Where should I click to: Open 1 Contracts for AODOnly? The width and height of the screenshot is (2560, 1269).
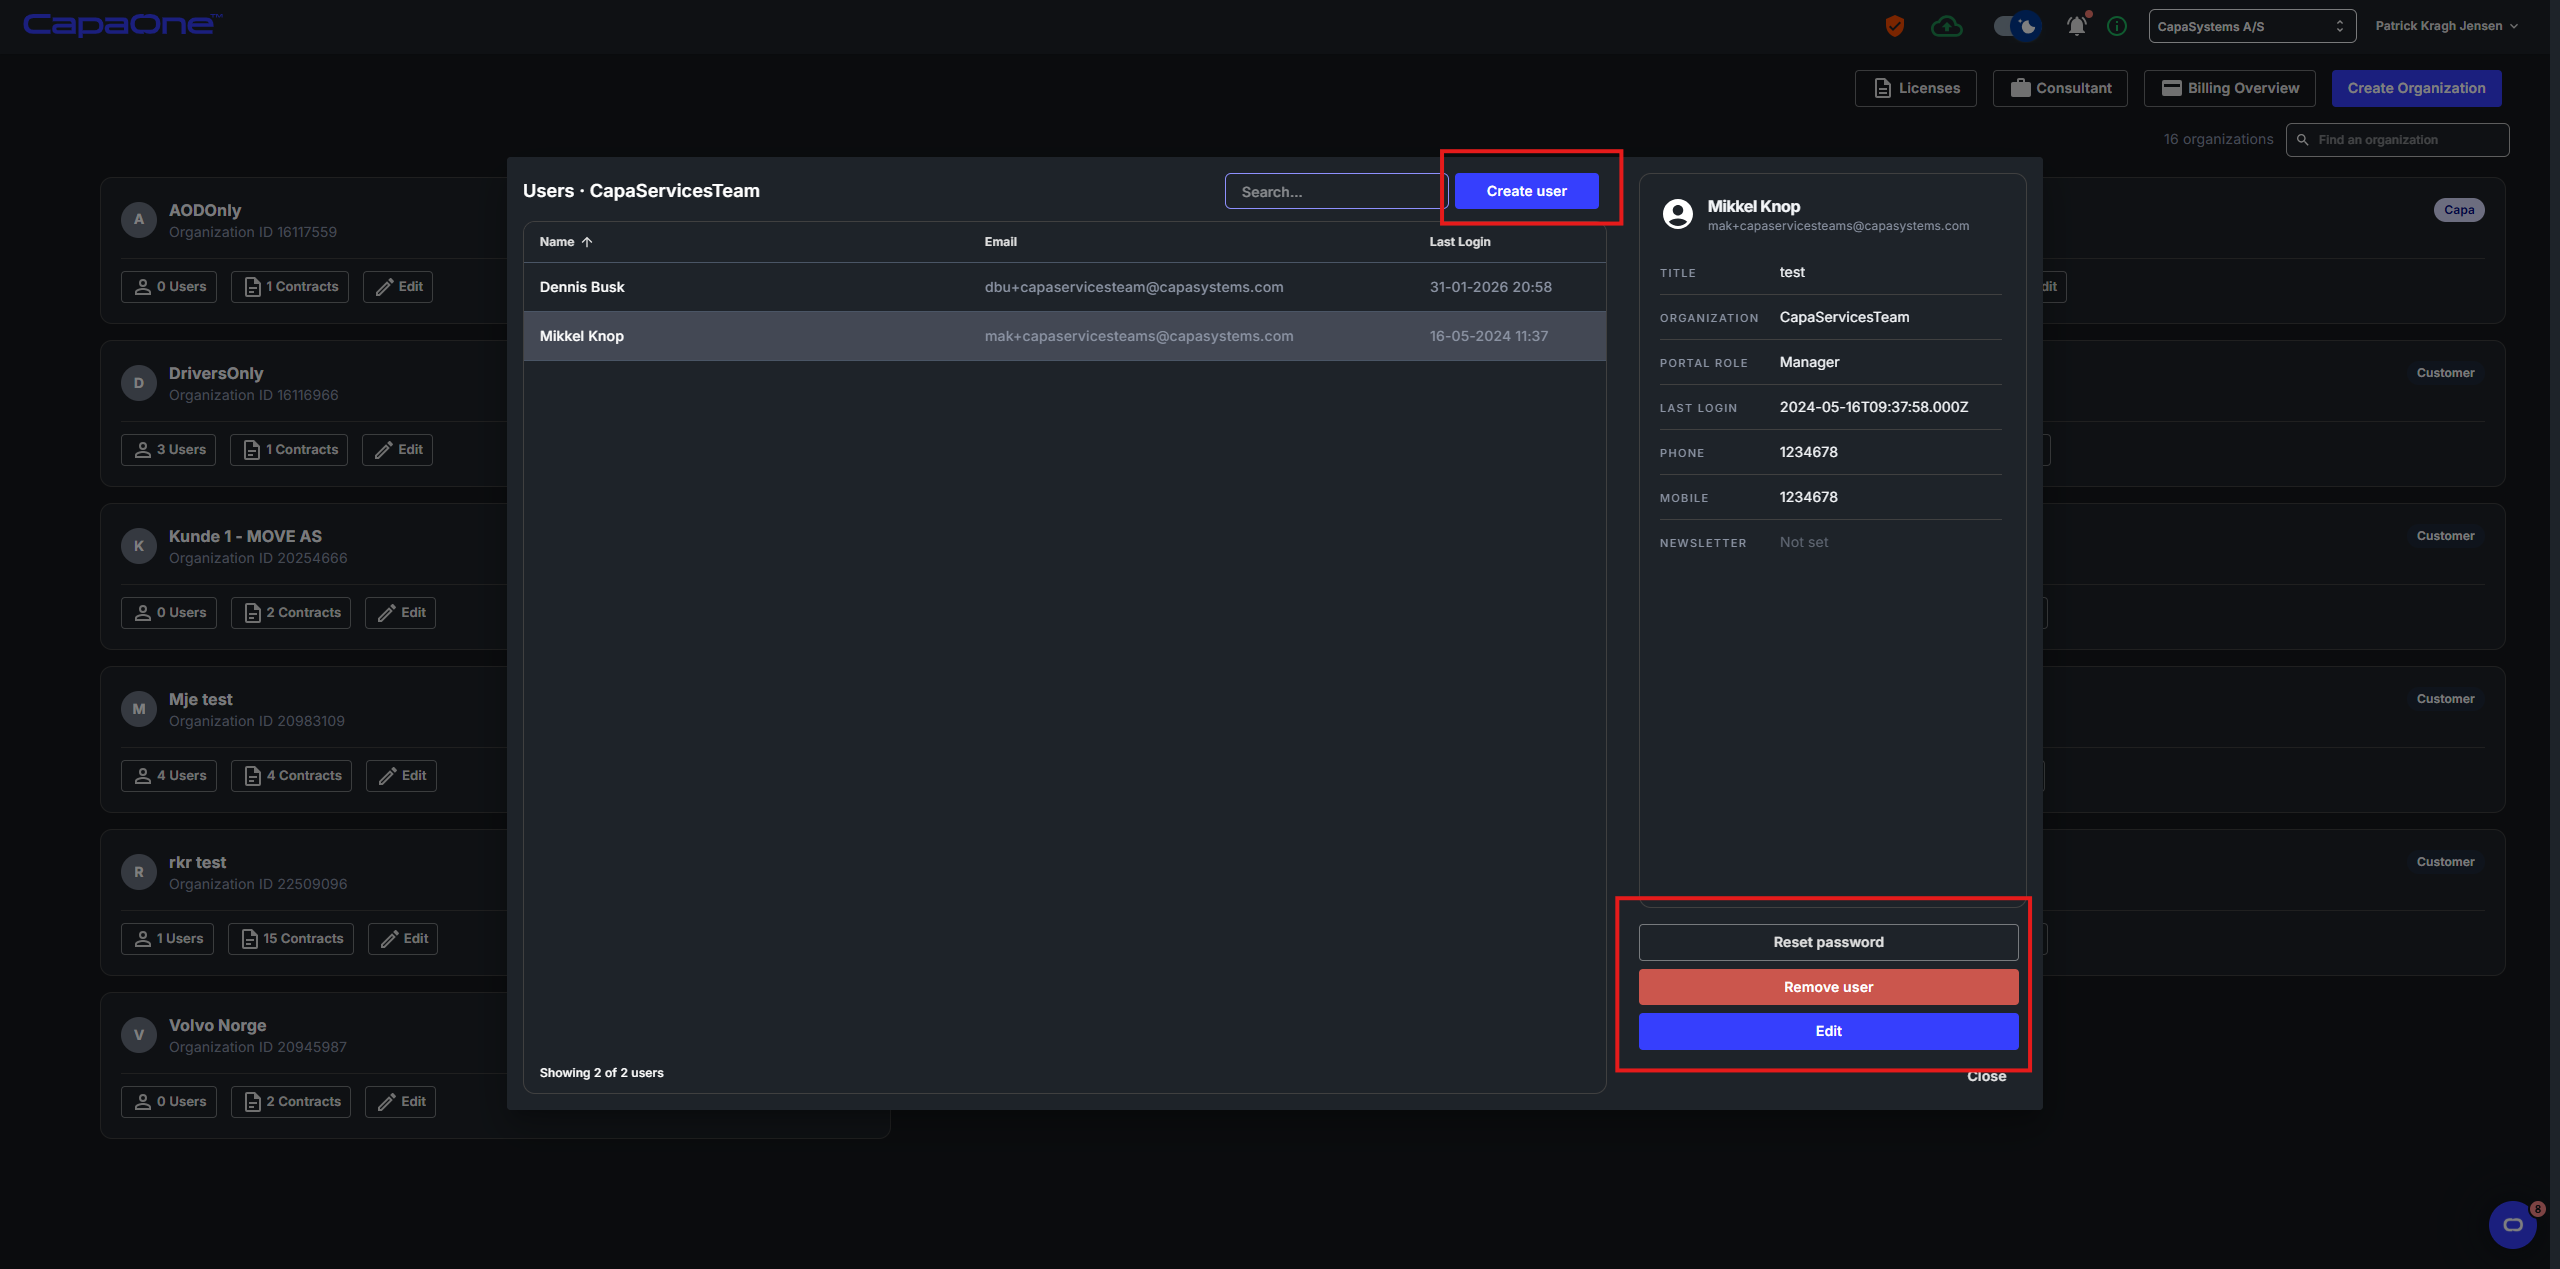[290, 287]
